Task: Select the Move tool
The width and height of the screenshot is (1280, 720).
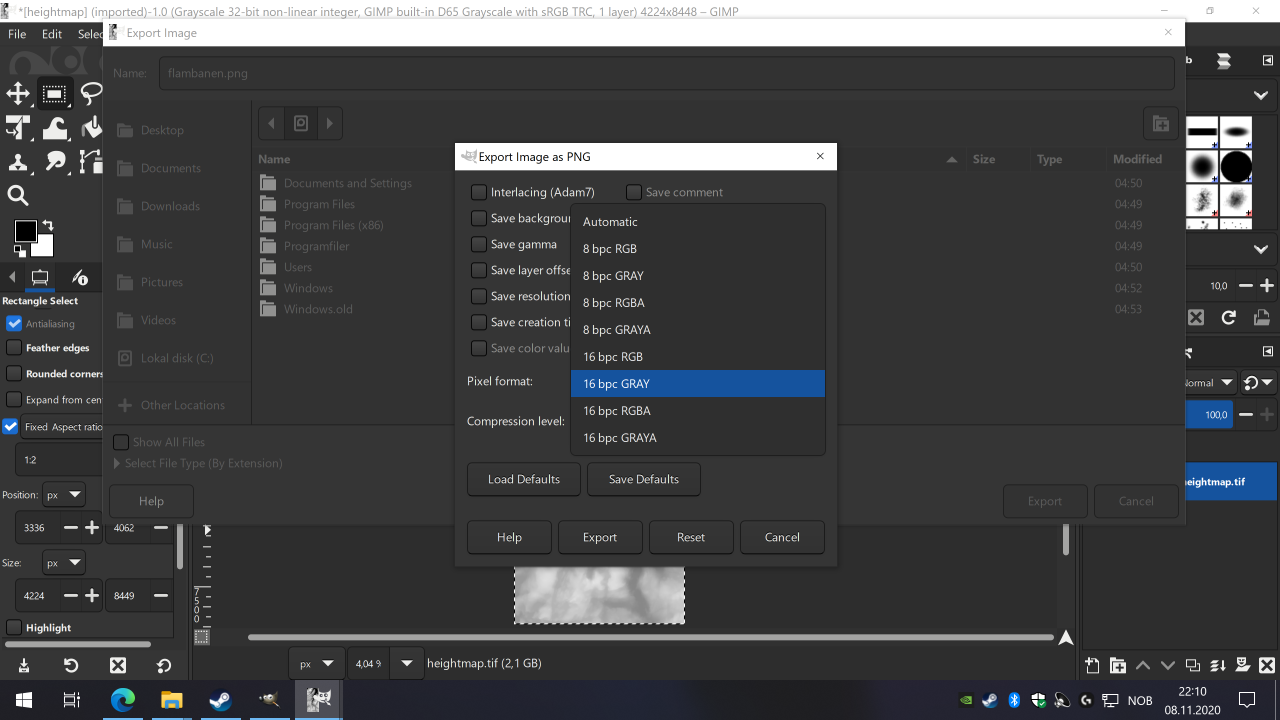Action: [x=18, y=94]
